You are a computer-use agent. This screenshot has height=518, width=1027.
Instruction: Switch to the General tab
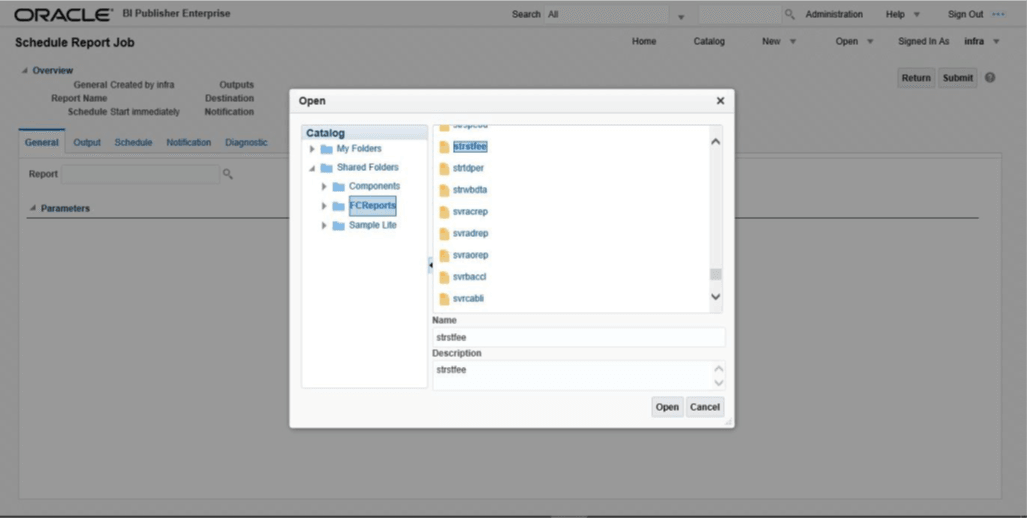41,142
